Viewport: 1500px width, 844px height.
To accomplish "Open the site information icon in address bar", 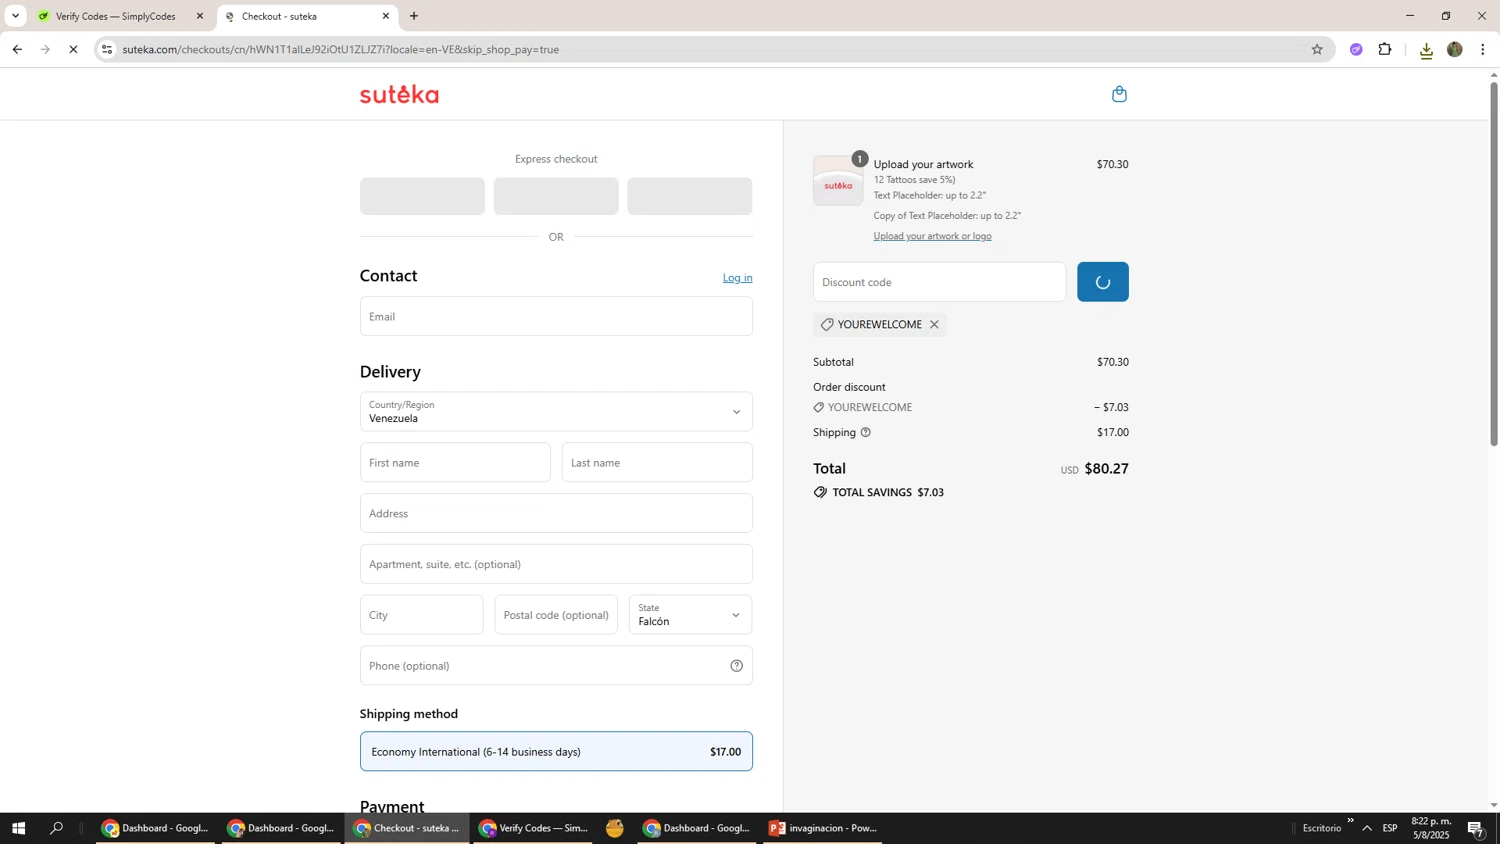I will pyautogui.click(x=107, y=49).
